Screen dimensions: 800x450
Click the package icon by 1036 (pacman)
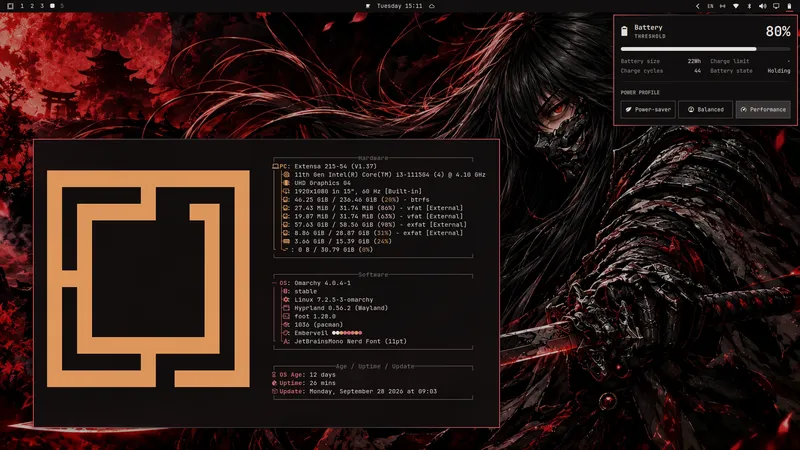click(x=286, y=324)
